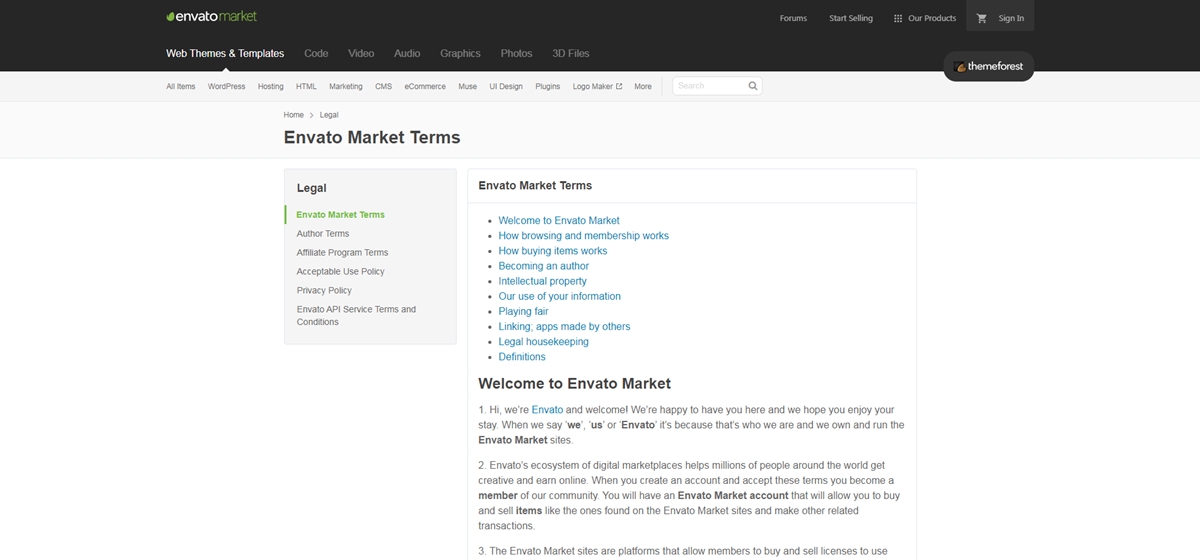Open the Hosting submenu item
Image resolution: width=1200 pixels, height=560 pixels.
(271, 86)
